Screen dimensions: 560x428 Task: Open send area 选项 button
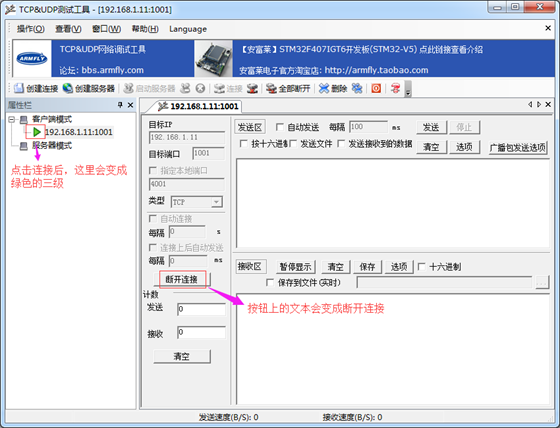[464, 147]
